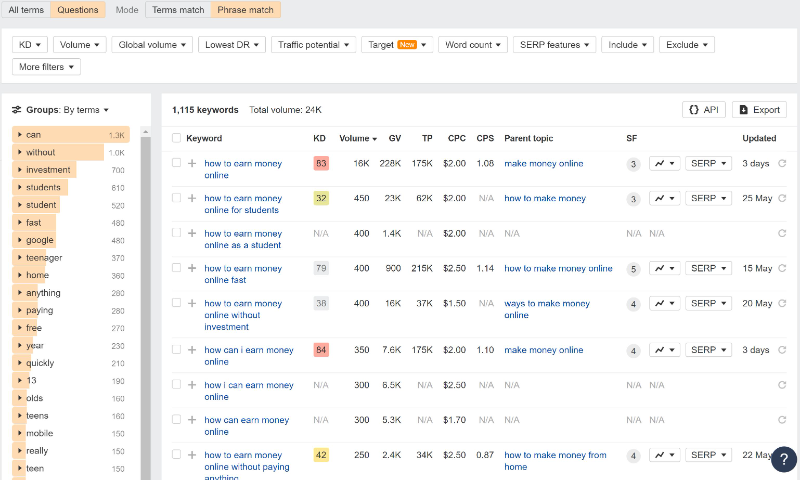800x480 pixels.
Task: Tick the select-all checkbox in Keyword header
Action: click(177, 138)
